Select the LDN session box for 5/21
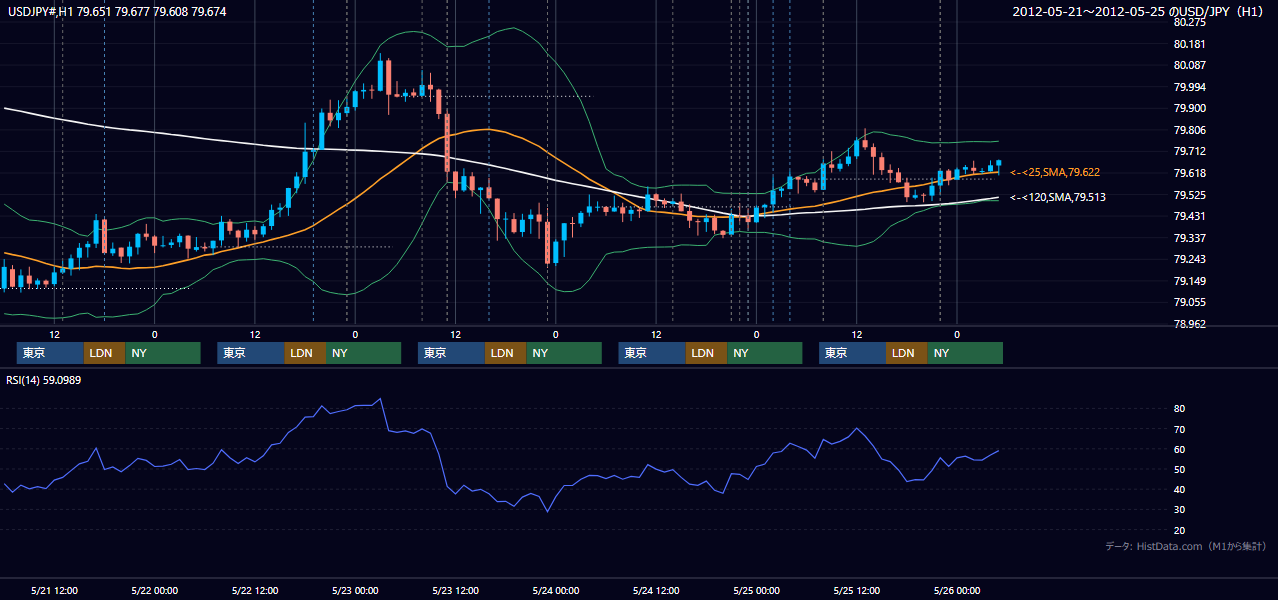 [x=104, y=353]
